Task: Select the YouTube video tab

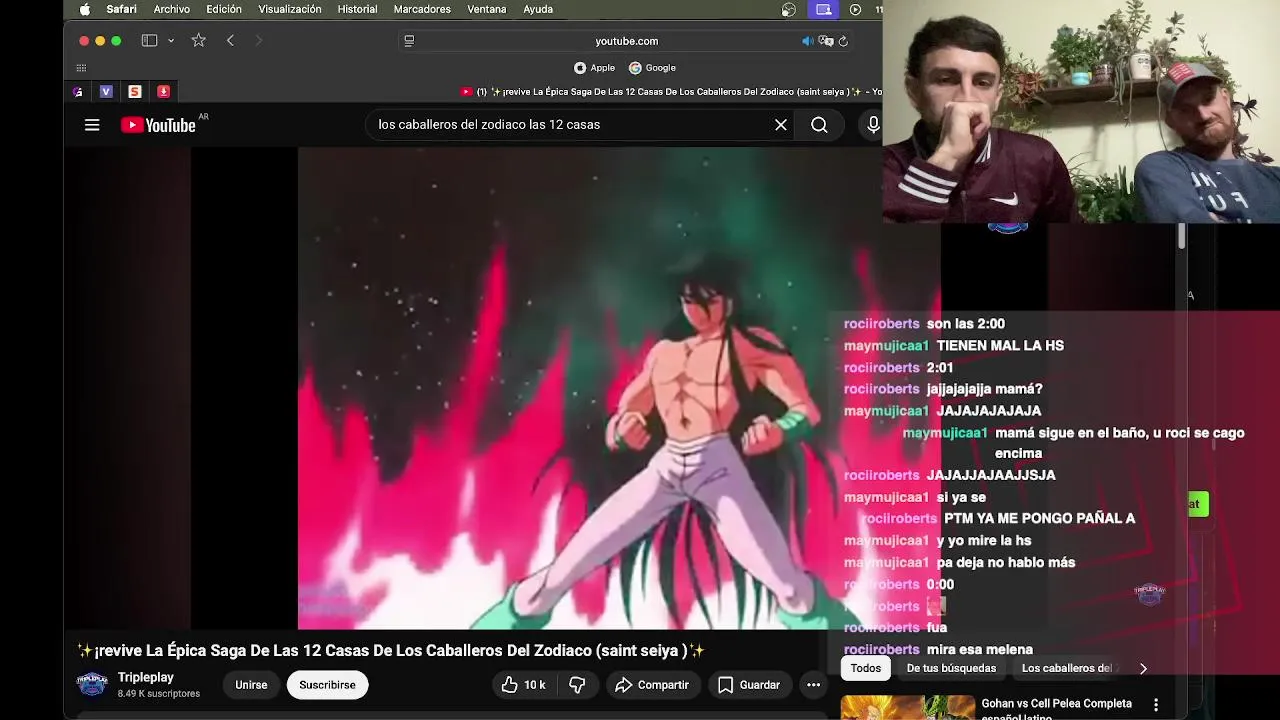Action: (671, 92)
